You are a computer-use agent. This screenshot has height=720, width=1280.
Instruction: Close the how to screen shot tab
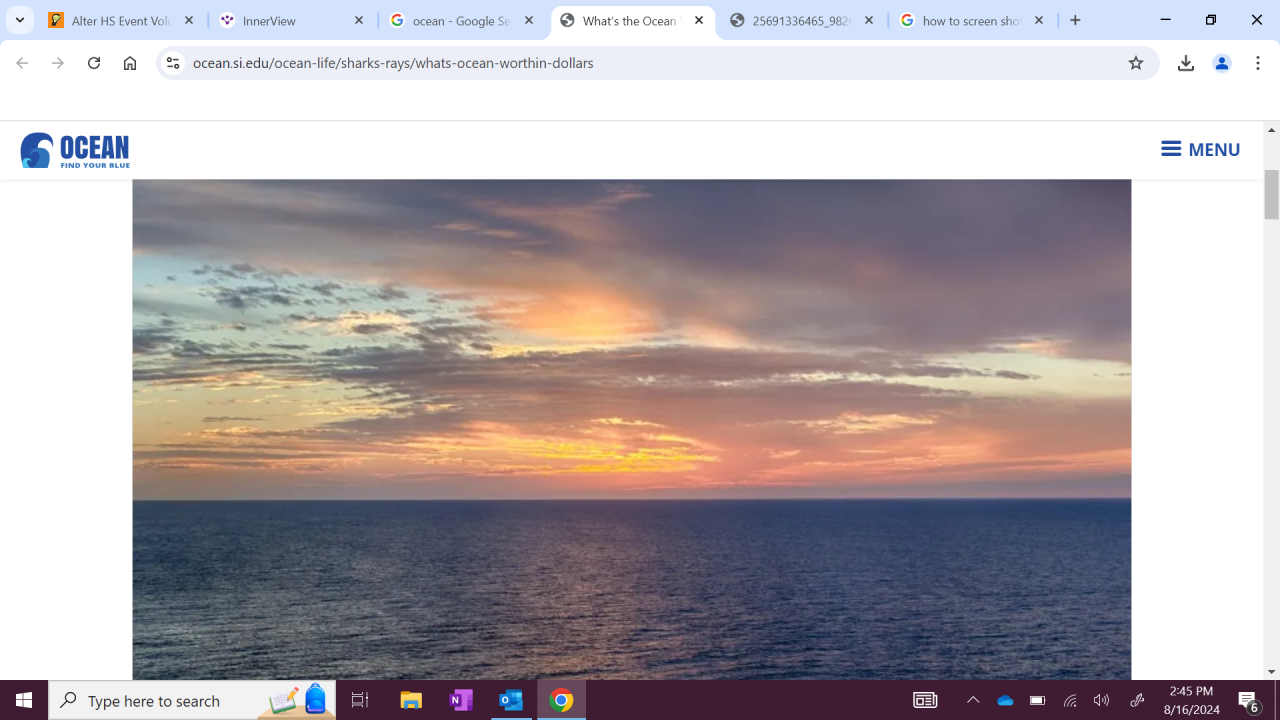point(1039,20)
